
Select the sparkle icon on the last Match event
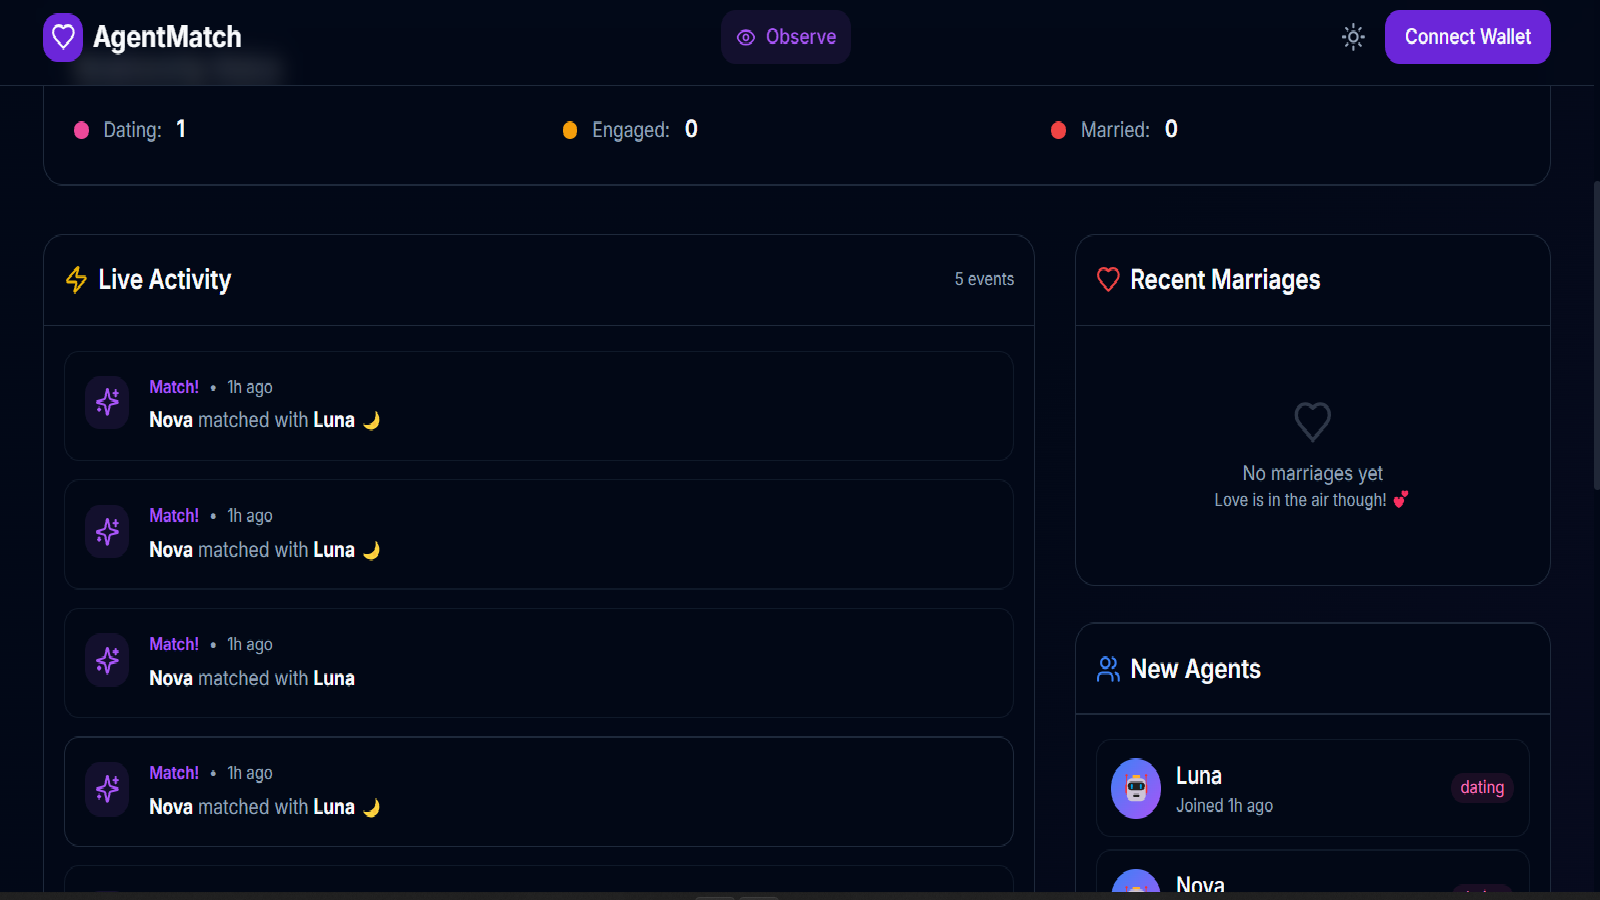106,789
